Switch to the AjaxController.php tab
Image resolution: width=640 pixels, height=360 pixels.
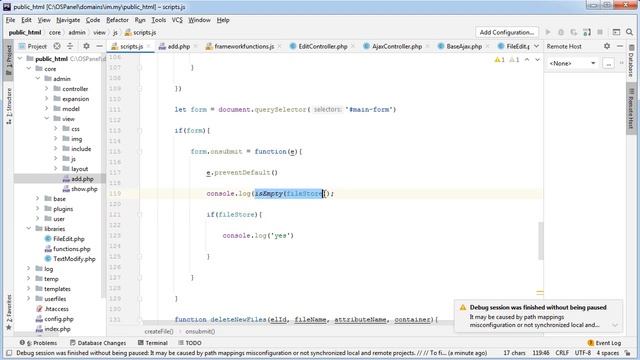[397, 47]
